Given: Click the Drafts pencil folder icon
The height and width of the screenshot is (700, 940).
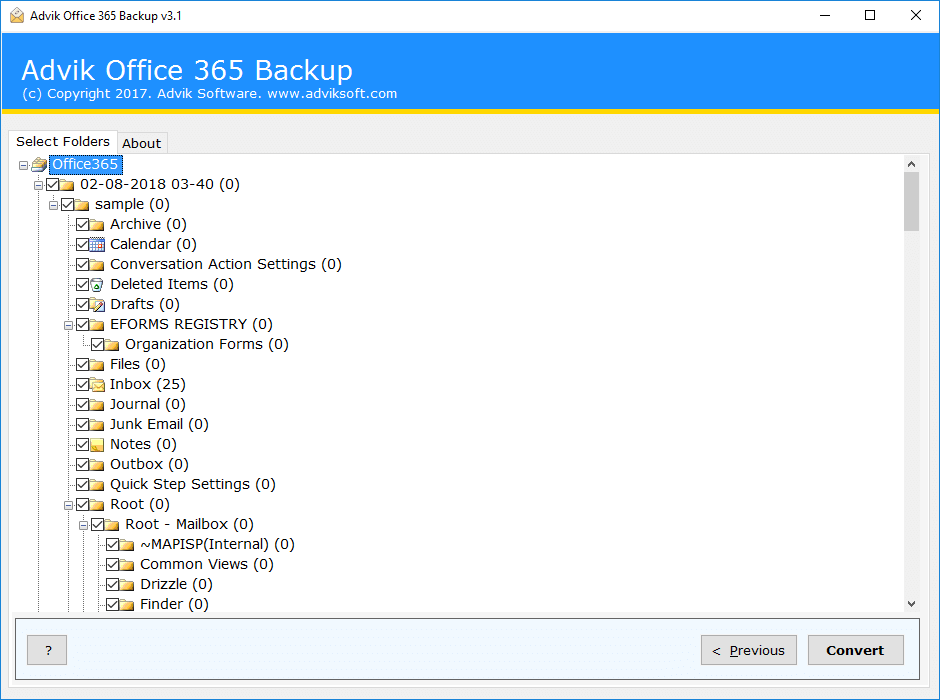Looking at the screenshot, I should point(97,304).
